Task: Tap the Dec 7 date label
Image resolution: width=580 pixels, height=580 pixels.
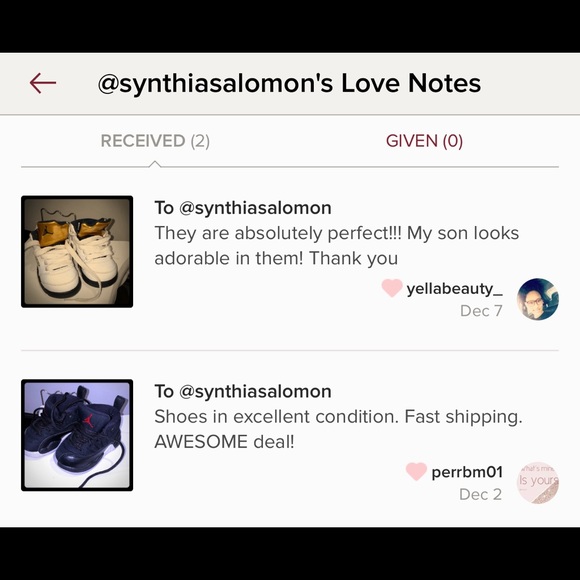Action: click(x=481, y=311)
